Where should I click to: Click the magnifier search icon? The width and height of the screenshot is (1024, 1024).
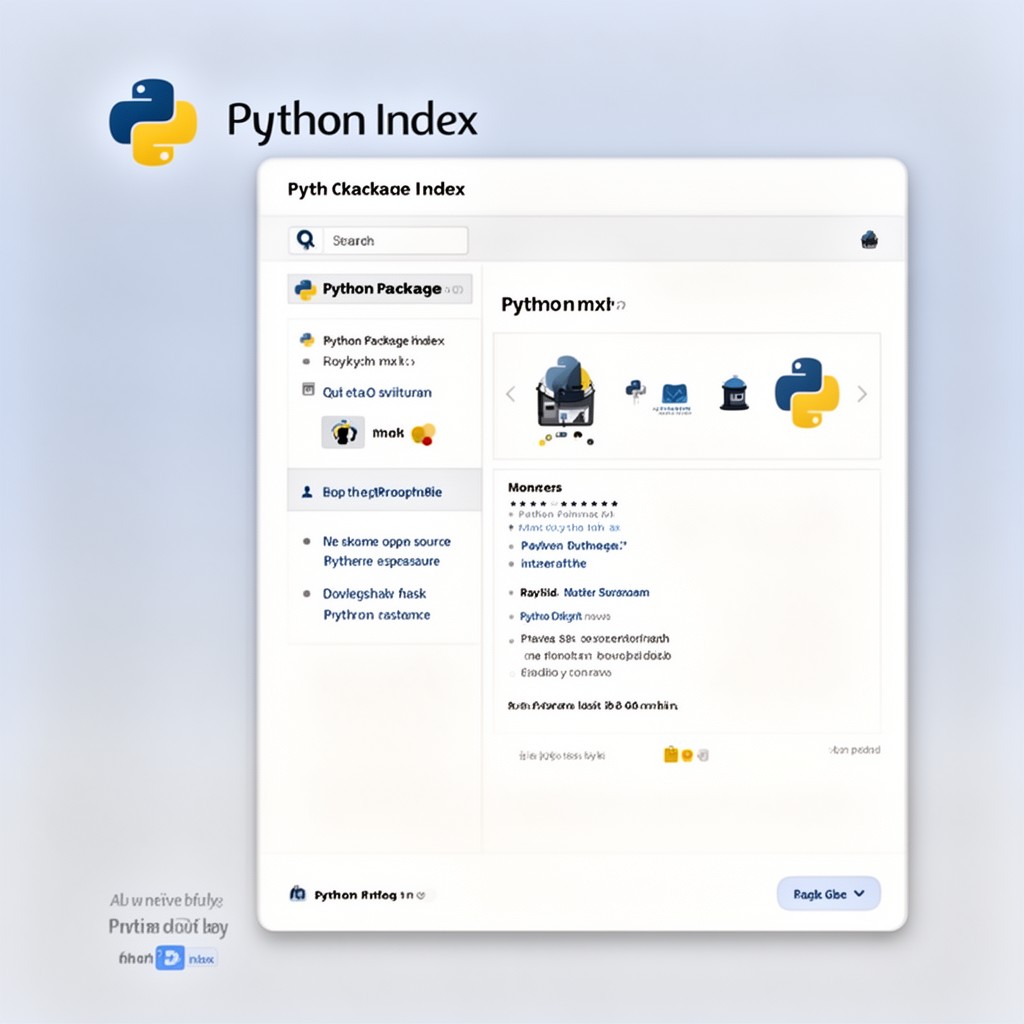pos(305,240)
